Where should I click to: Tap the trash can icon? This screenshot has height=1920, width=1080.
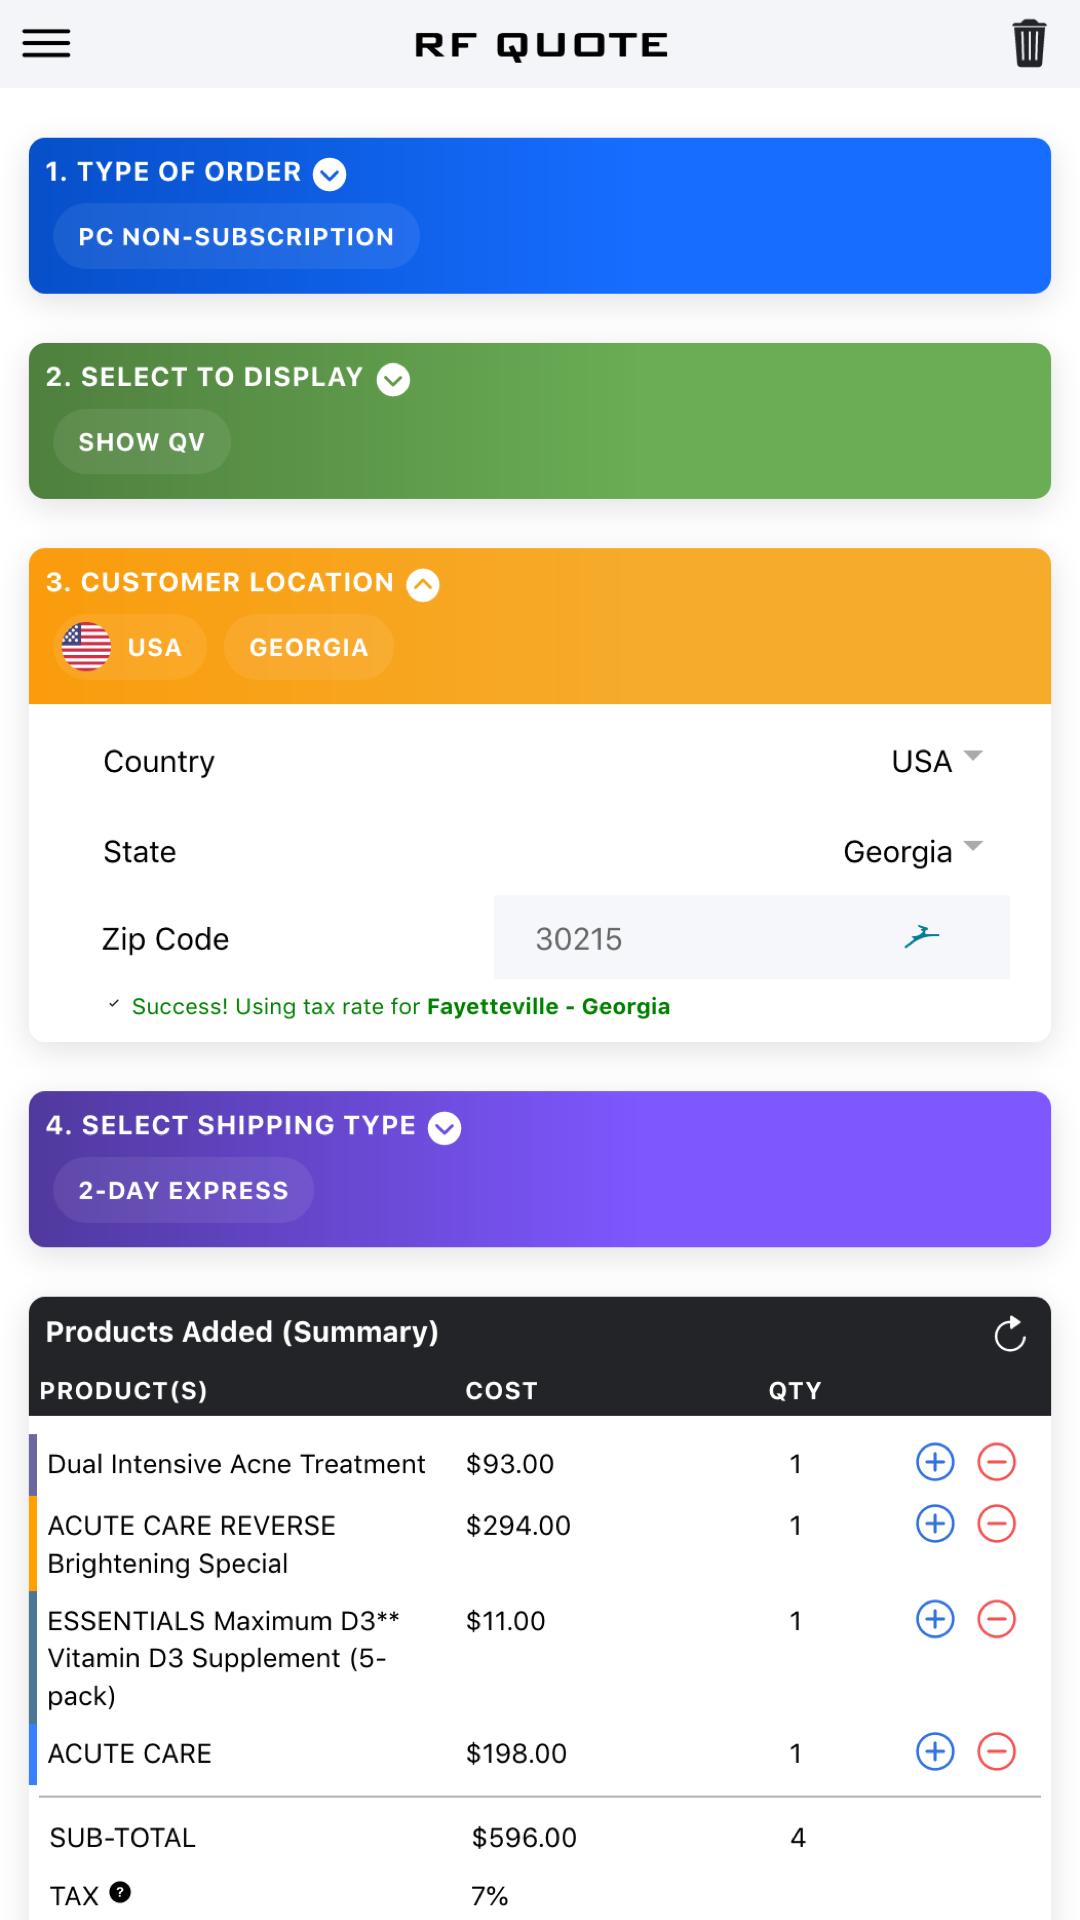pyautogui.click(x=1029, y=44)
